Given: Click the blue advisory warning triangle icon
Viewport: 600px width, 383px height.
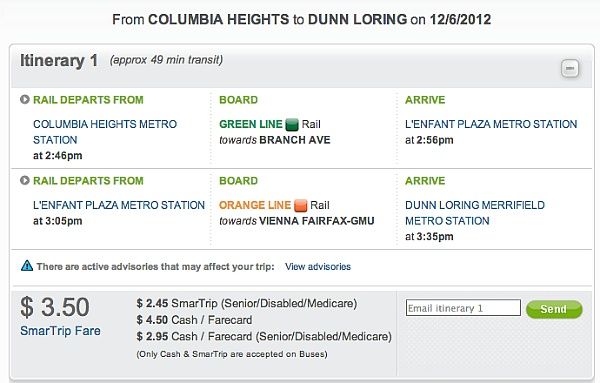Looking at the screenshot, I should click(x=27, y=266).
